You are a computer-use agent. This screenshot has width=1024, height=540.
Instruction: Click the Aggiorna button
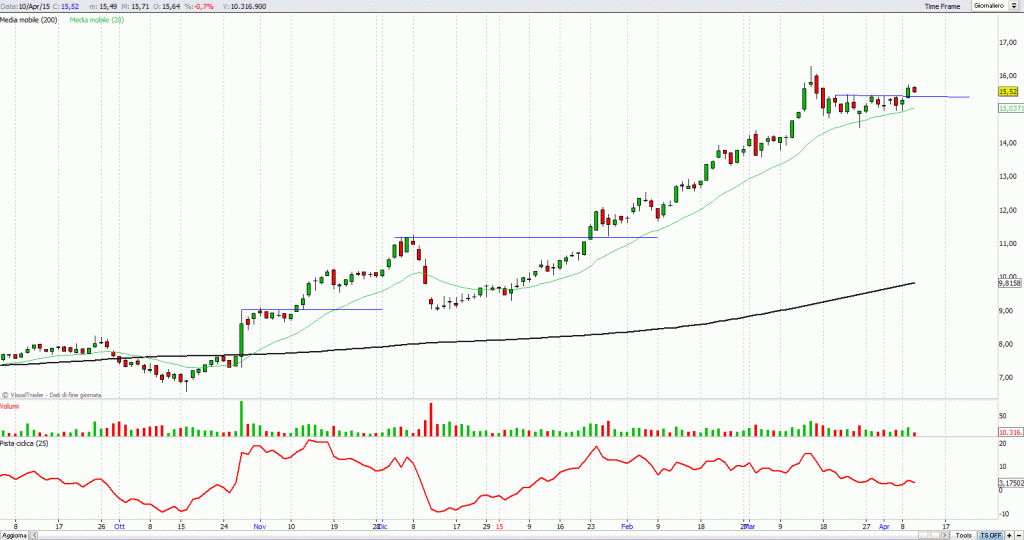[x=13, y=535]
